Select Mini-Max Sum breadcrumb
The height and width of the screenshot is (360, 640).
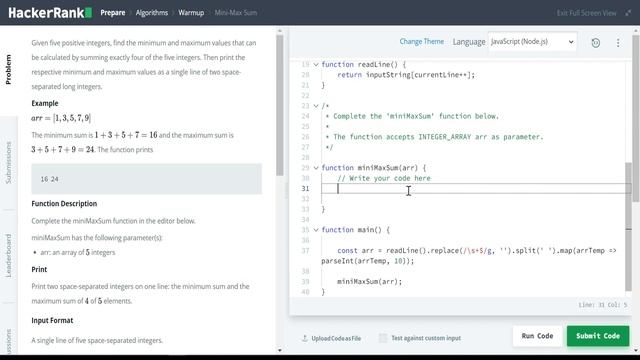tap(236, 13)
